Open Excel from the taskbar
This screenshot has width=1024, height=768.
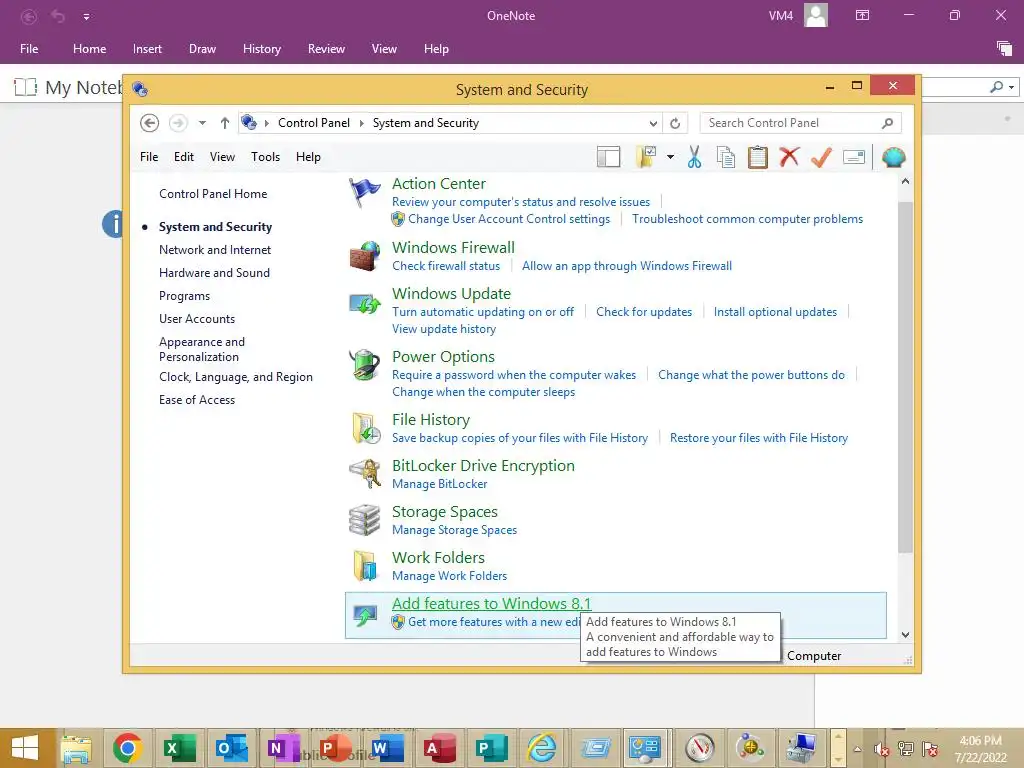pos(180,748)
